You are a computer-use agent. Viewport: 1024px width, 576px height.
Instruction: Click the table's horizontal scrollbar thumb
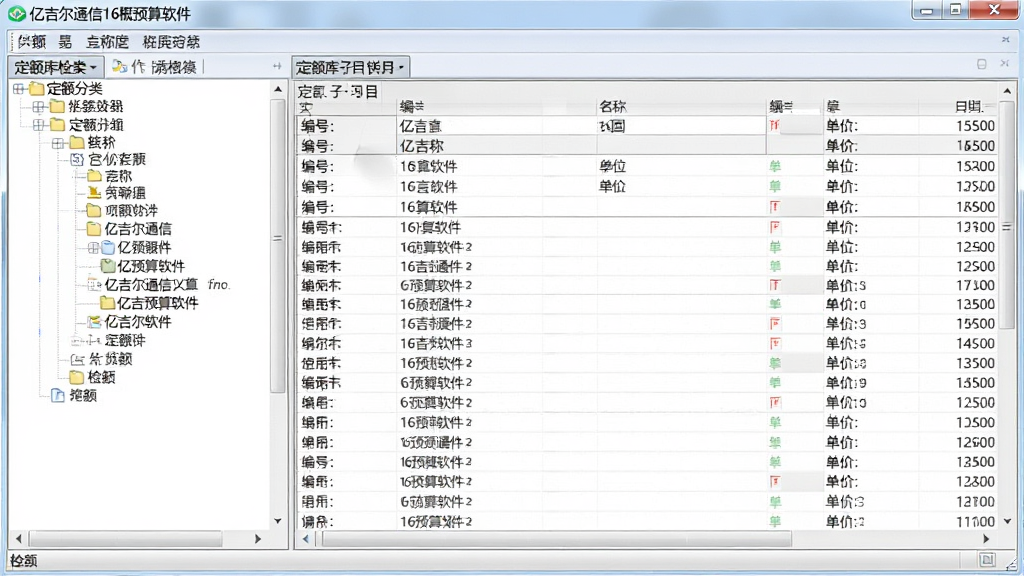pos(556,539)
